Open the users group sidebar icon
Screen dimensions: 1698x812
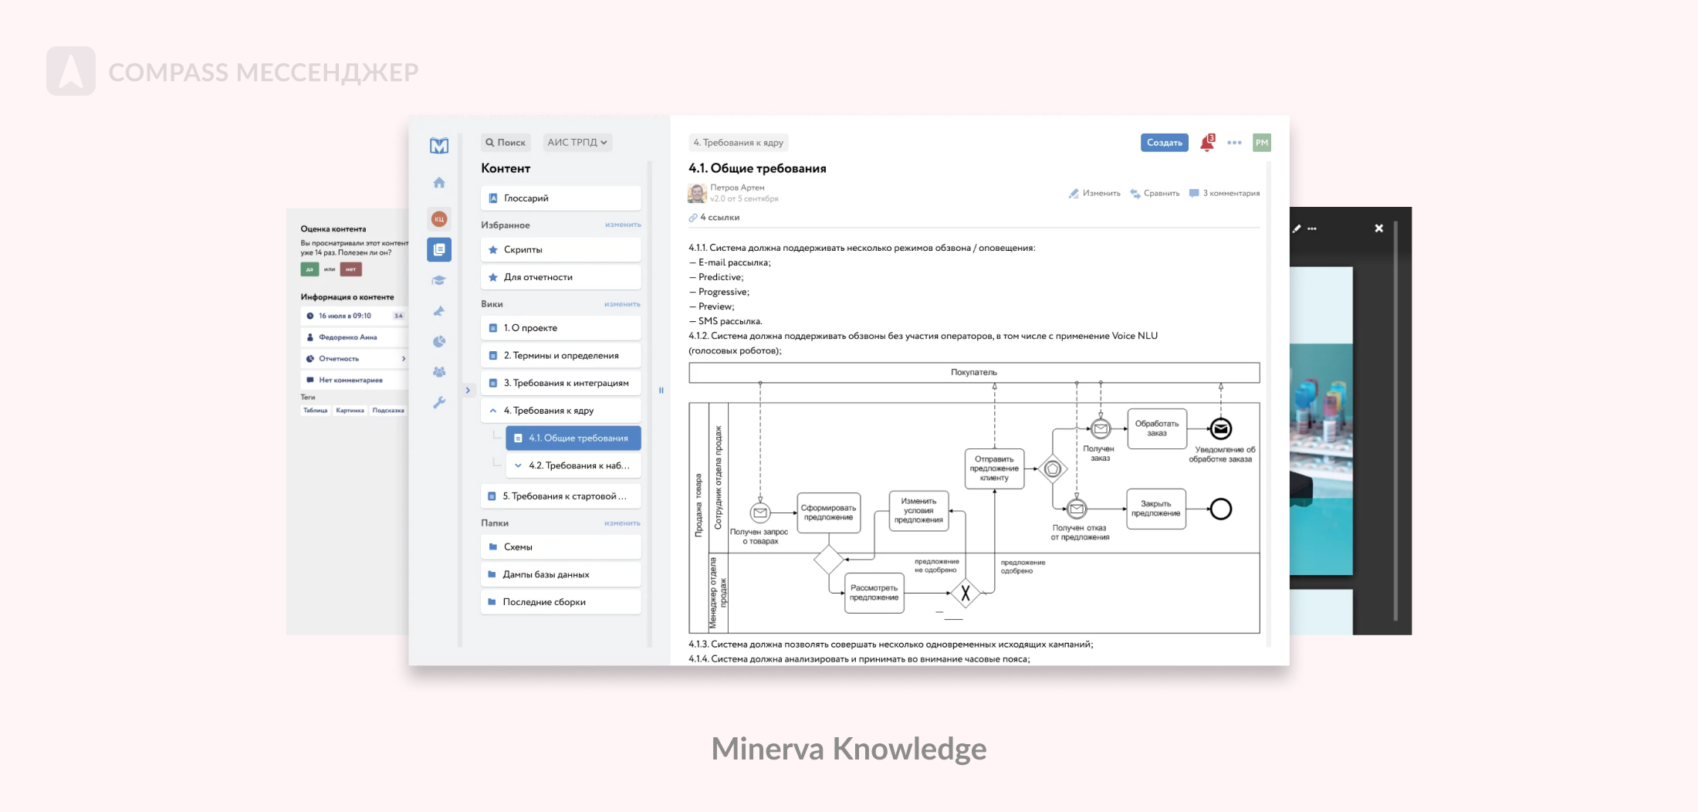click(x=439, y=372)
